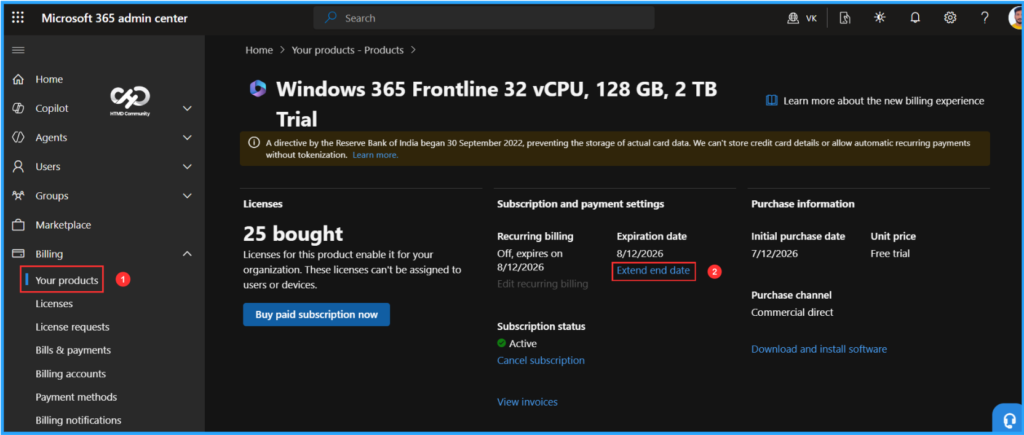Collapse the Billing menu chevron

(187, 253)
